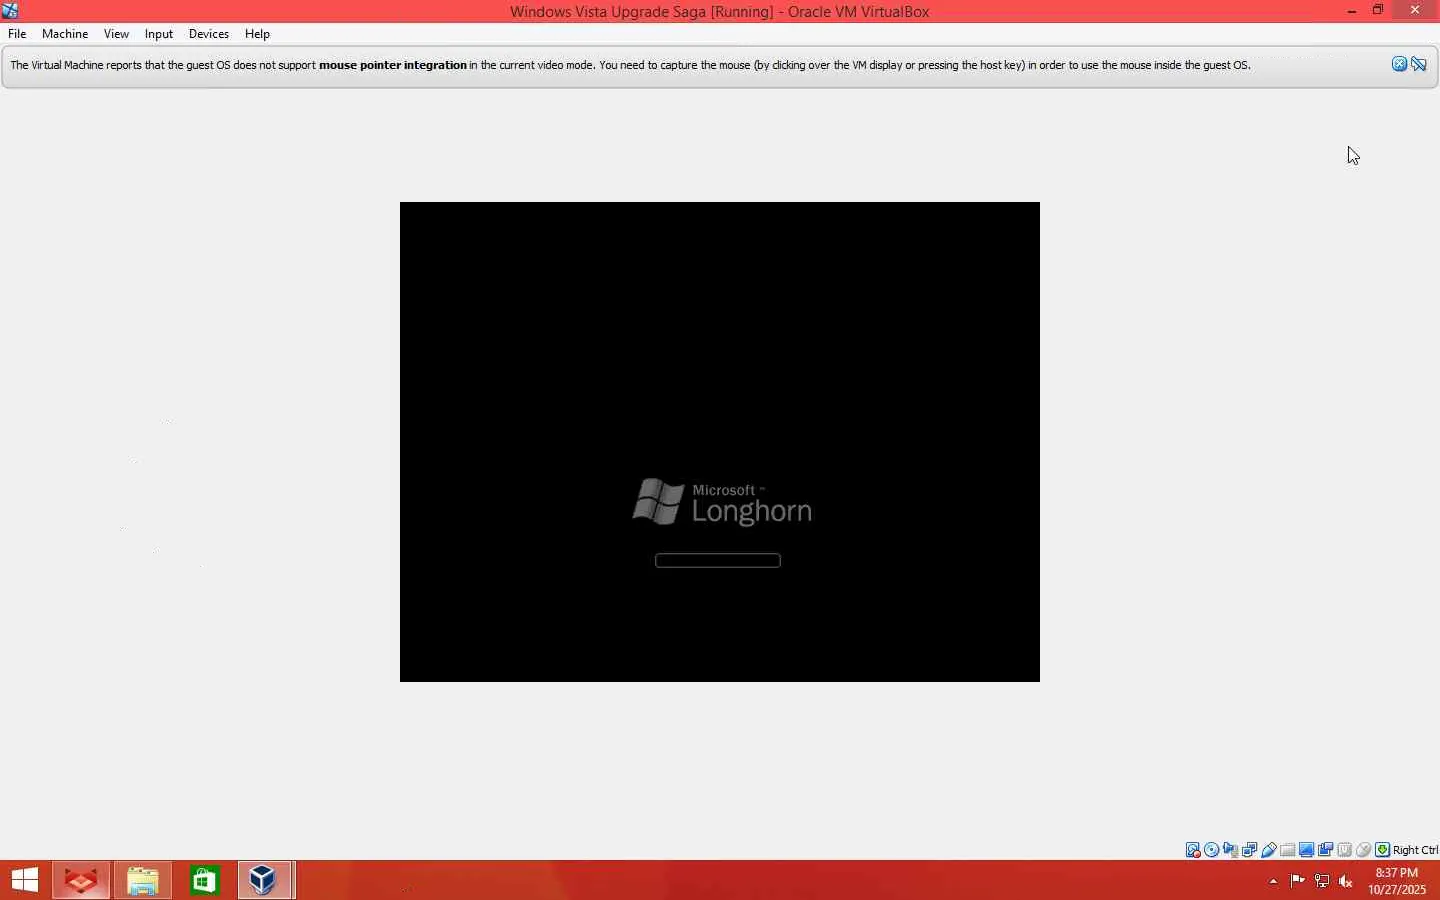The width and height of the screenshot is (1440, 900).
Task: Minimize the VirtualBox VM window
Action: (x=1352, y=11)
